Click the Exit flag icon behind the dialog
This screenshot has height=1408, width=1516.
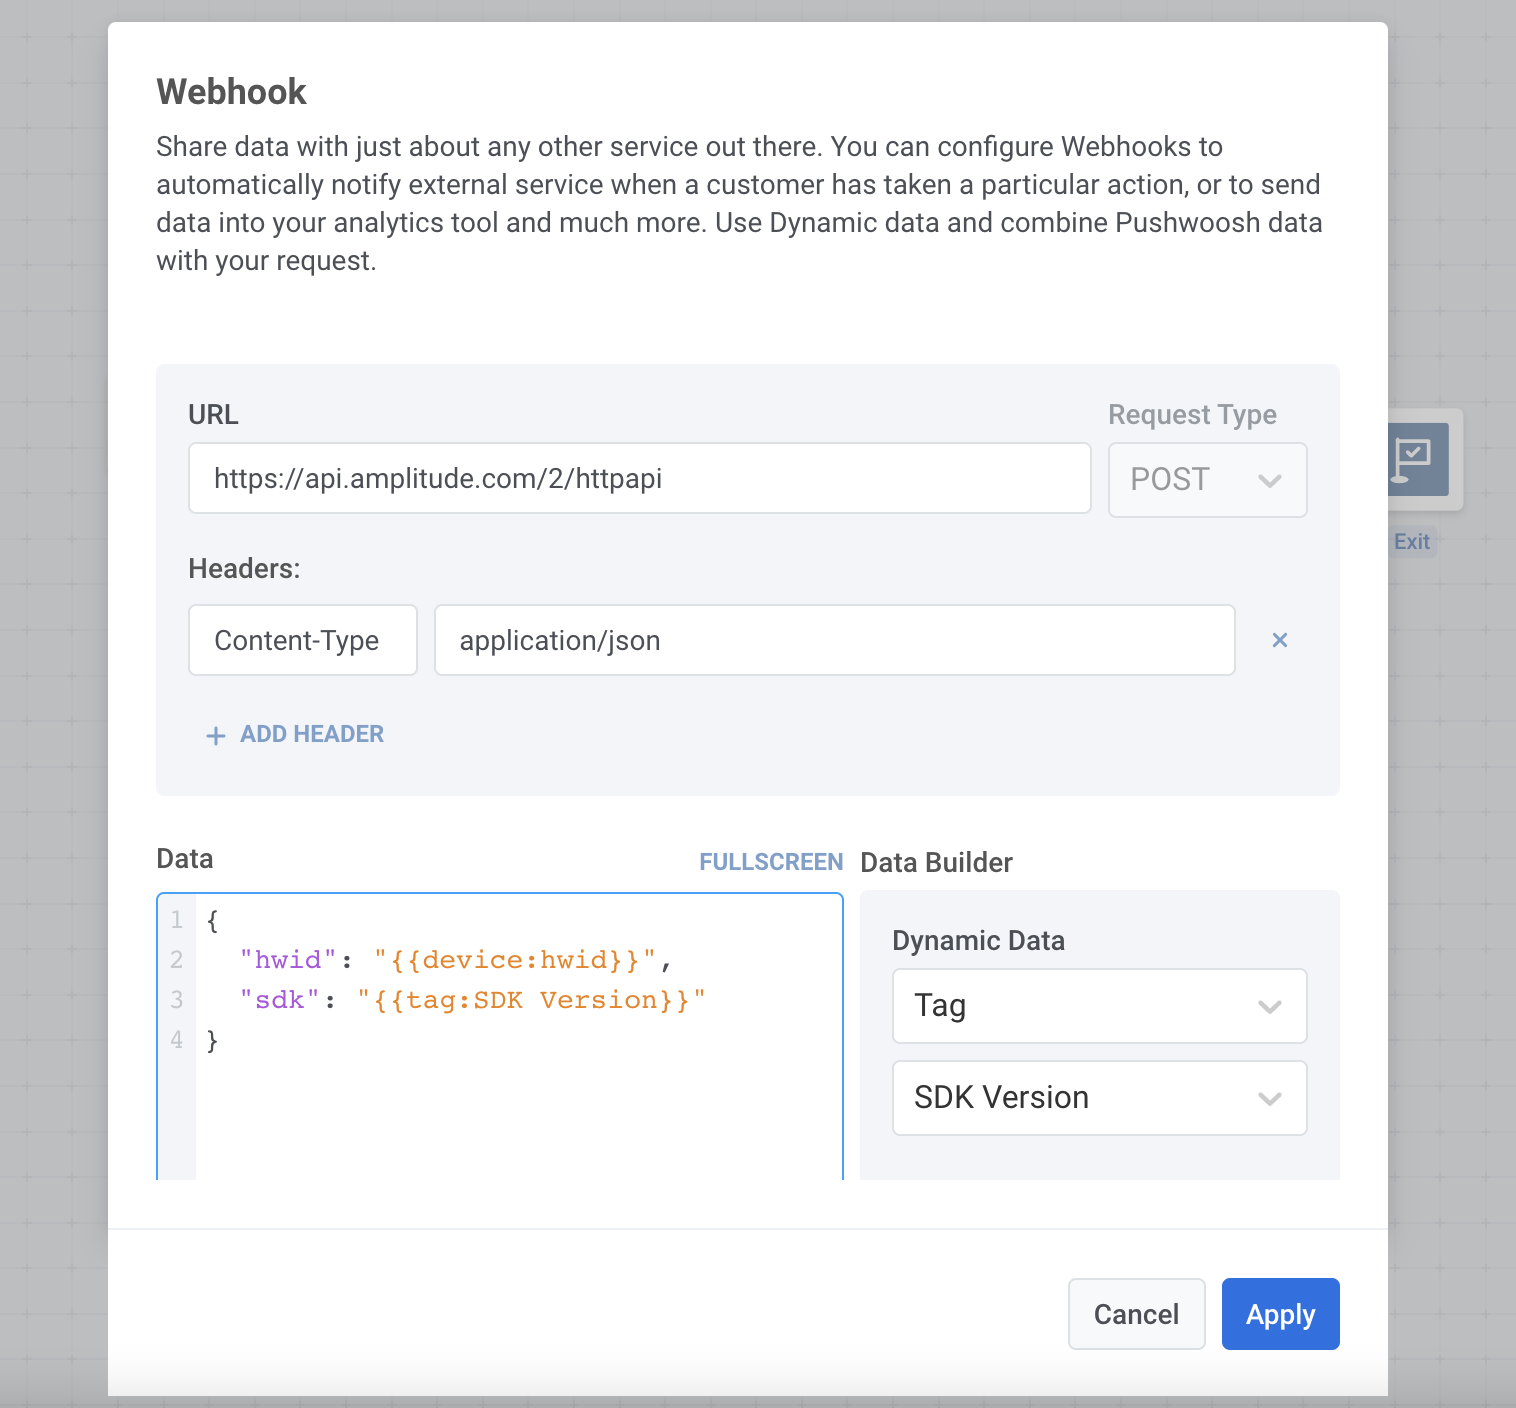(x=1417, y=459)
